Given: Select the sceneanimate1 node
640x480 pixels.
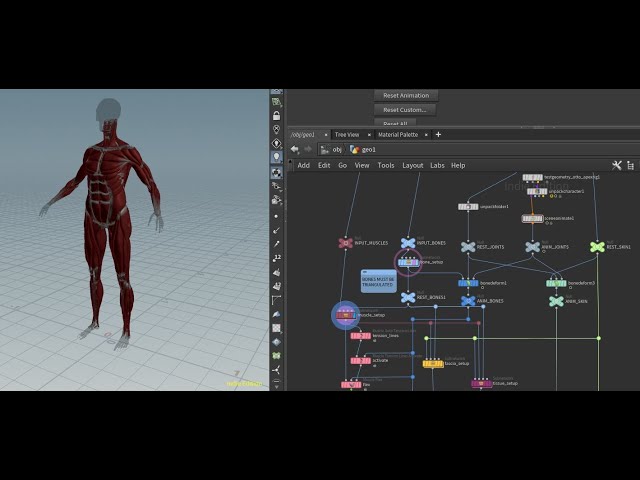Looking at the screenshot, I should [x=532, y=219].
